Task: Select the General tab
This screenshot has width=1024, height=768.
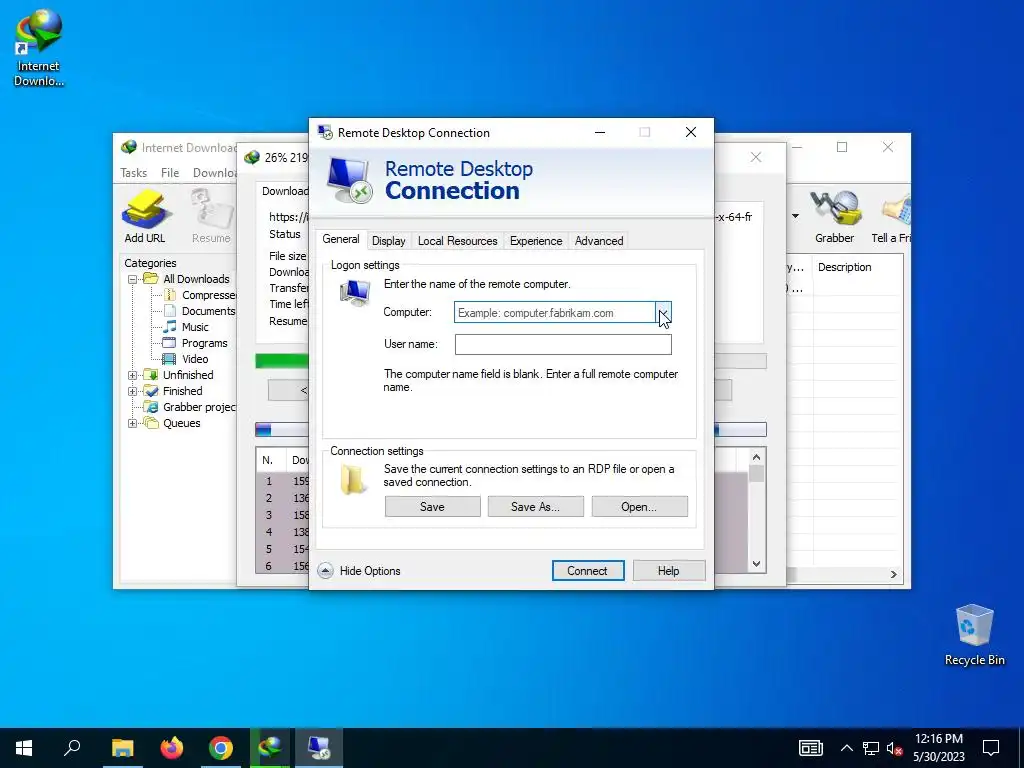Action: point(340,240)
